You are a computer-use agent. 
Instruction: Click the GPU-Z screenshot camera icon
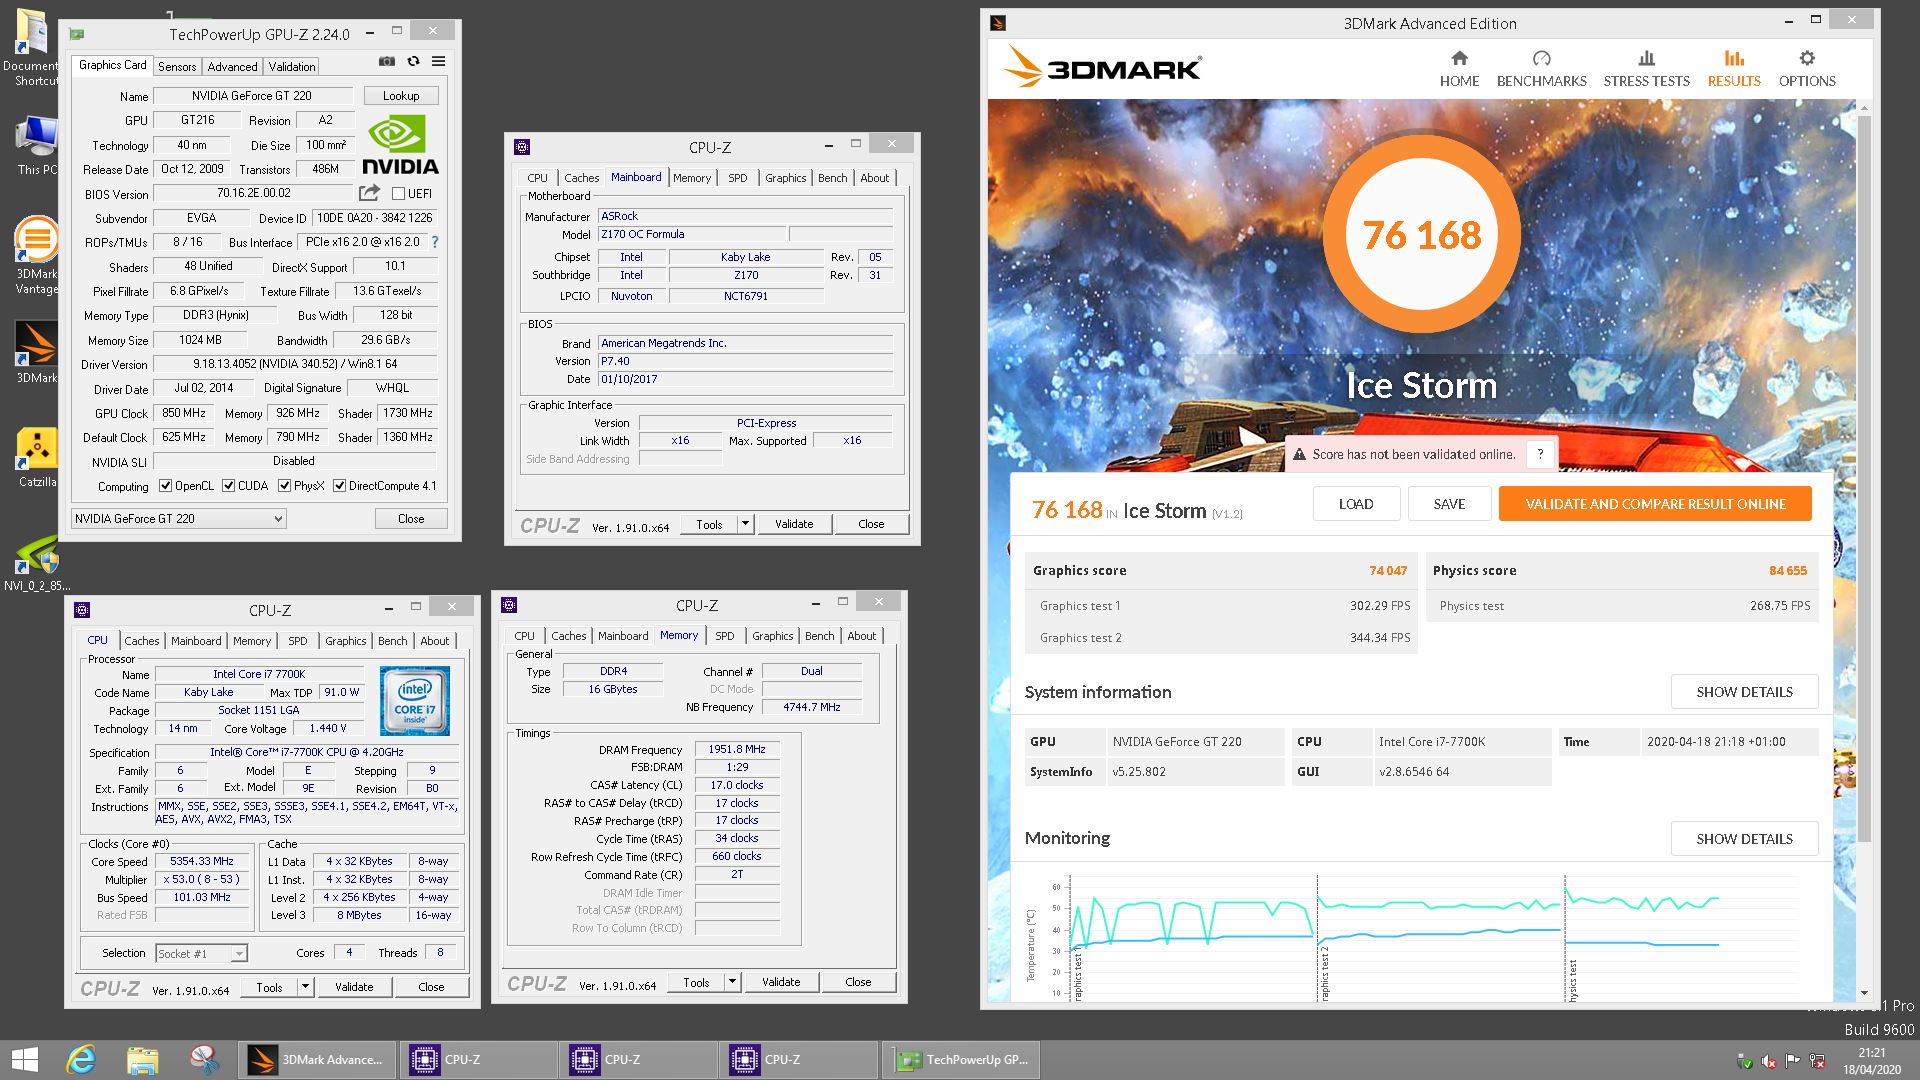[387, 61]
